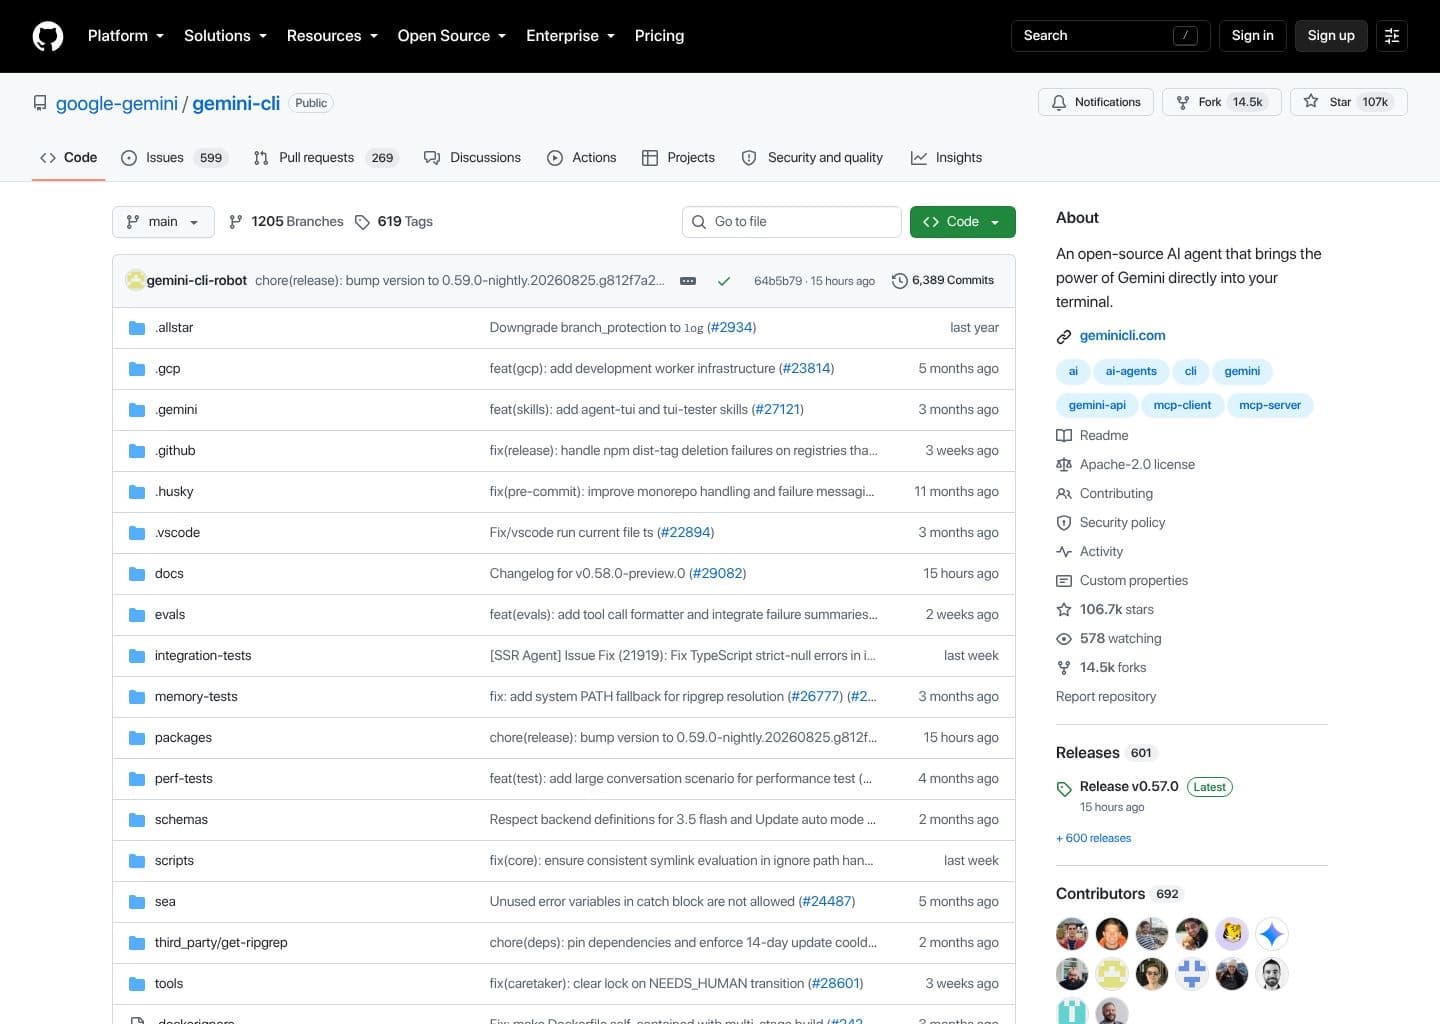Open the third_party/get-ripgrep folder
The height and width of the screenshot is (1024, 1440).
pos(221,943)
